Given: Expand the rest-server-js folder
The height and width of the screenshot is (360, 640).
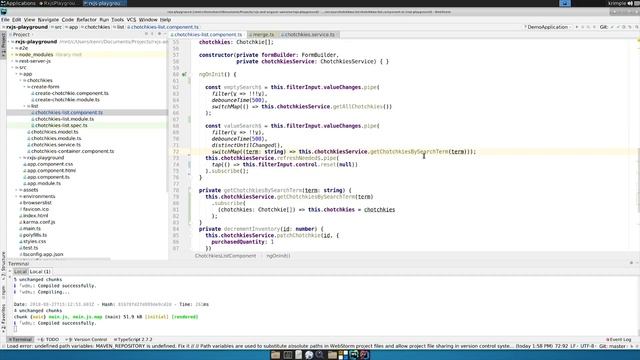Looking at the screenshot, I should click(x=13, y=61).
